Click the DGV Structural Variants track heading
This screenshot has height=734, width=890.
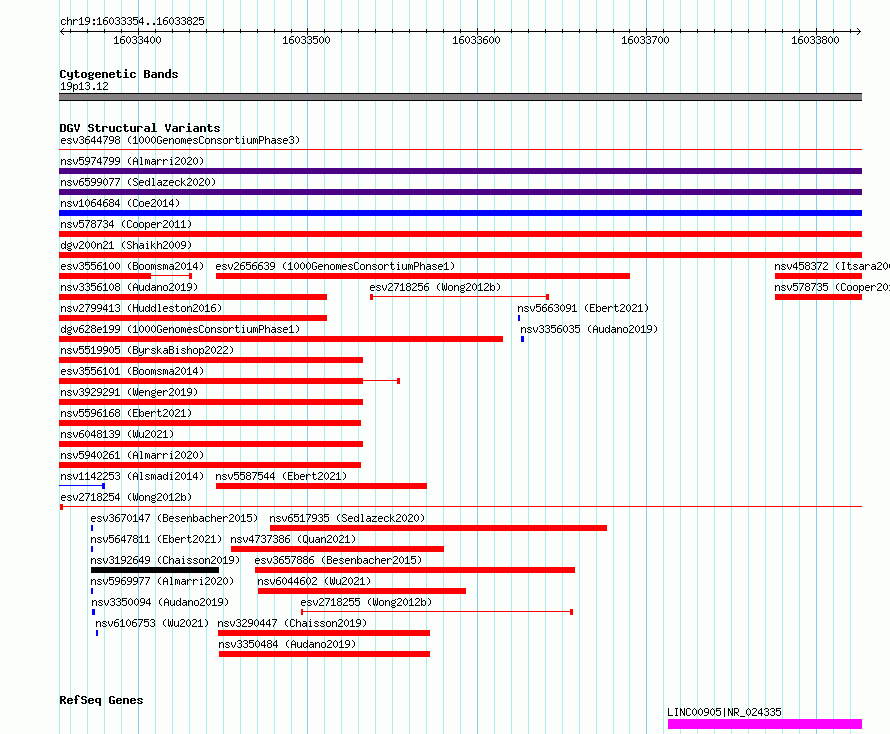[x=140, y=128]
